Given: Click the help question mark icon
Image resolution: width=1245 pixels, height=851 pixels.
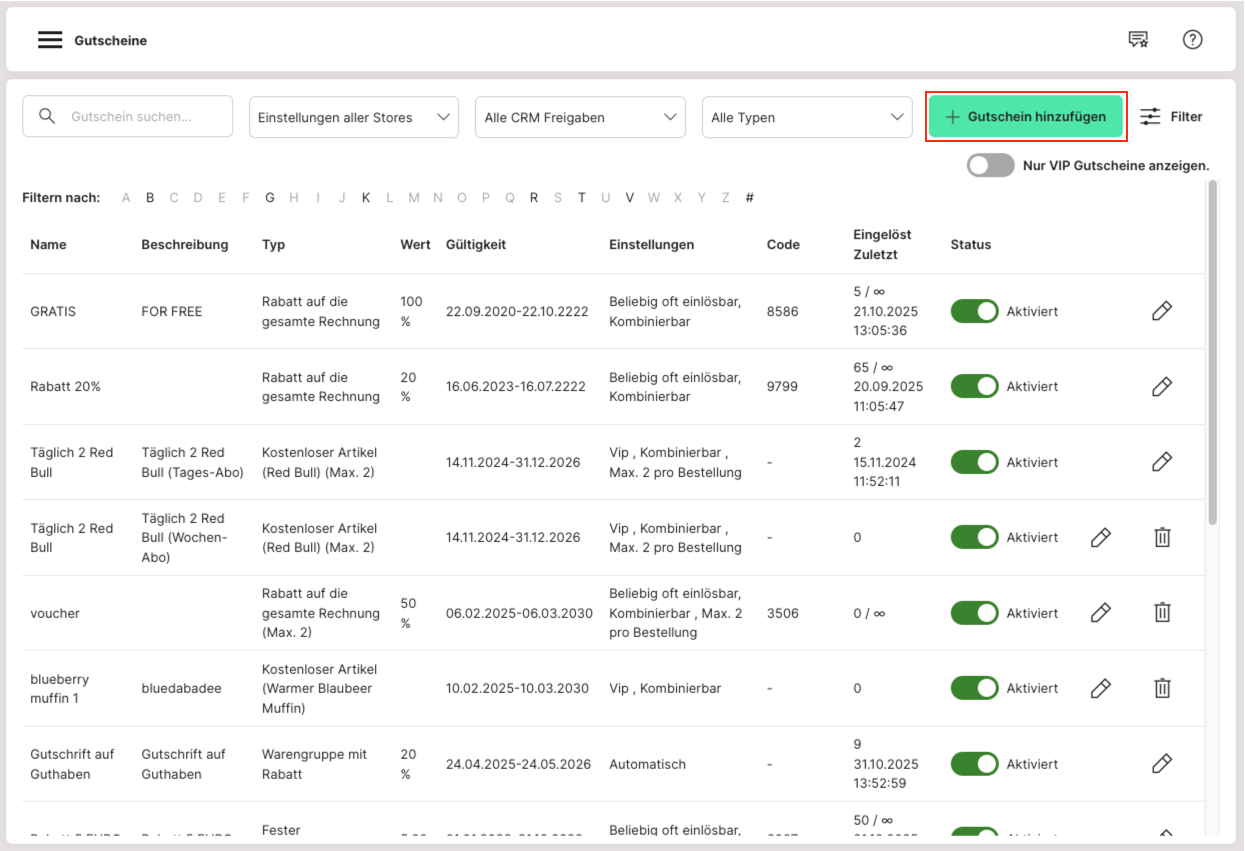Looking at the screenshot, I should point(1192,40).
